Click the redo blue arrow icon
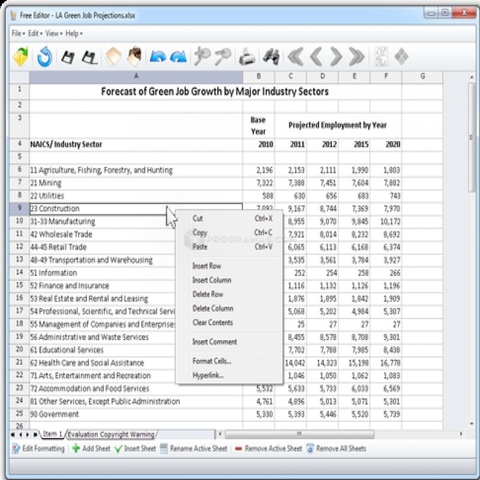480x480 pixels. [x=179, y=56]
